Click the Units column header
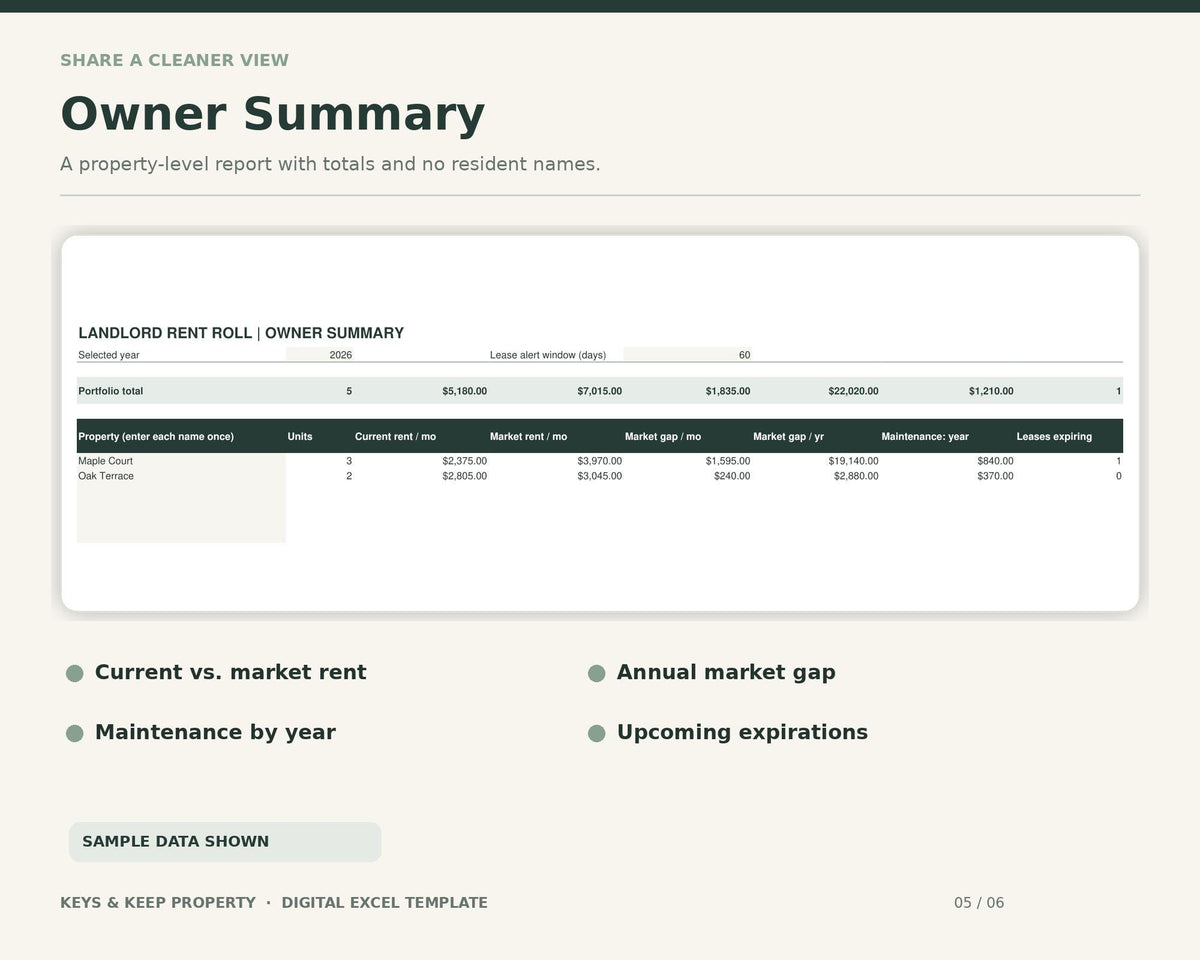 click(x=300, y=437)
